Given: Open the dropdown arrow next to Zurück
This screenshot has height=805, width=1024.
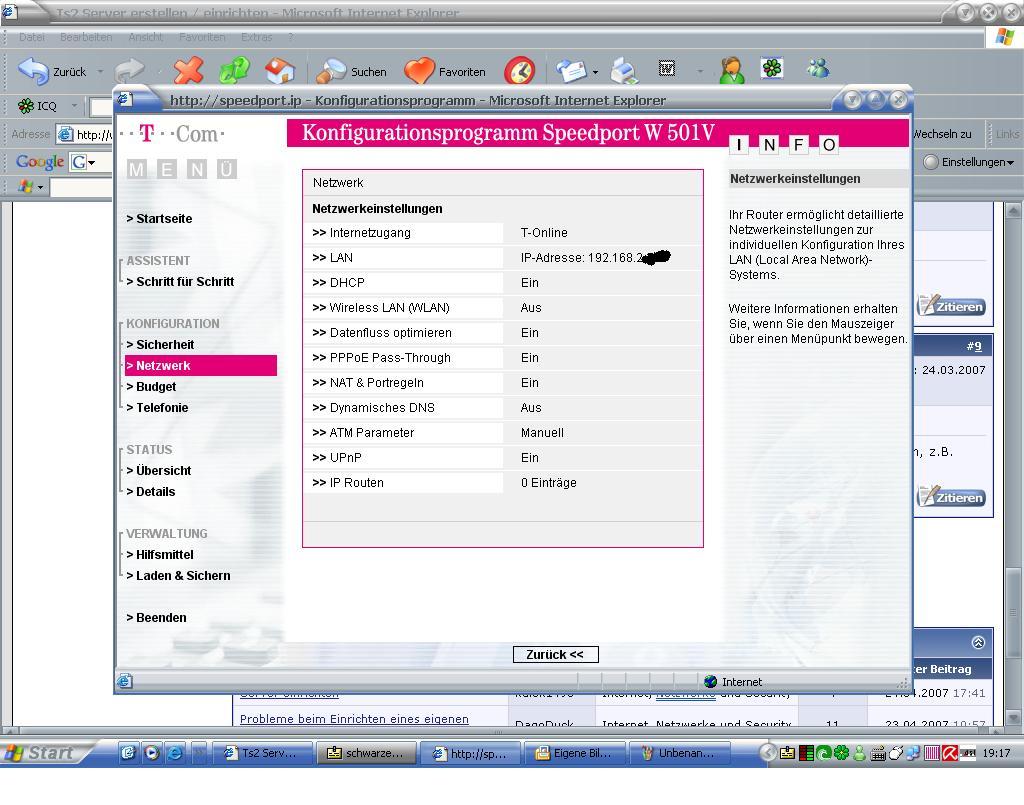Looking at the screenshot, I should click(100, 71).
